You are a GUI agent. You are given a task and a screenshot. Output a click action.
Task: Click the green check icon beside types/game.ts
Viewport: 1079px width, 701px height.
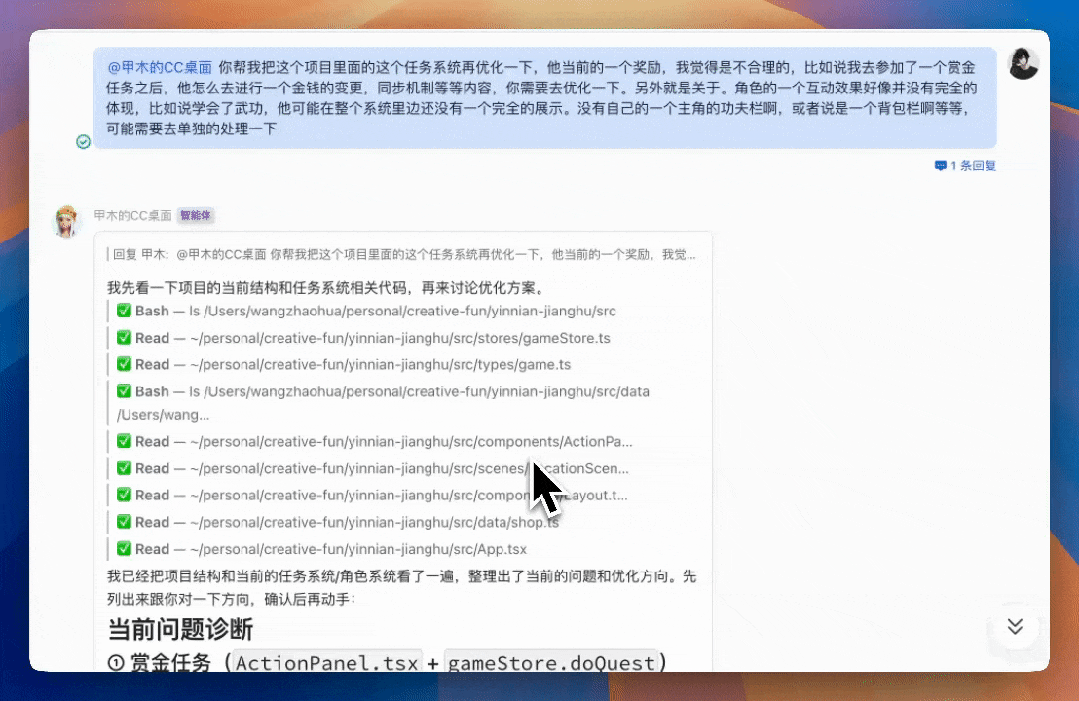coord(124,365)
